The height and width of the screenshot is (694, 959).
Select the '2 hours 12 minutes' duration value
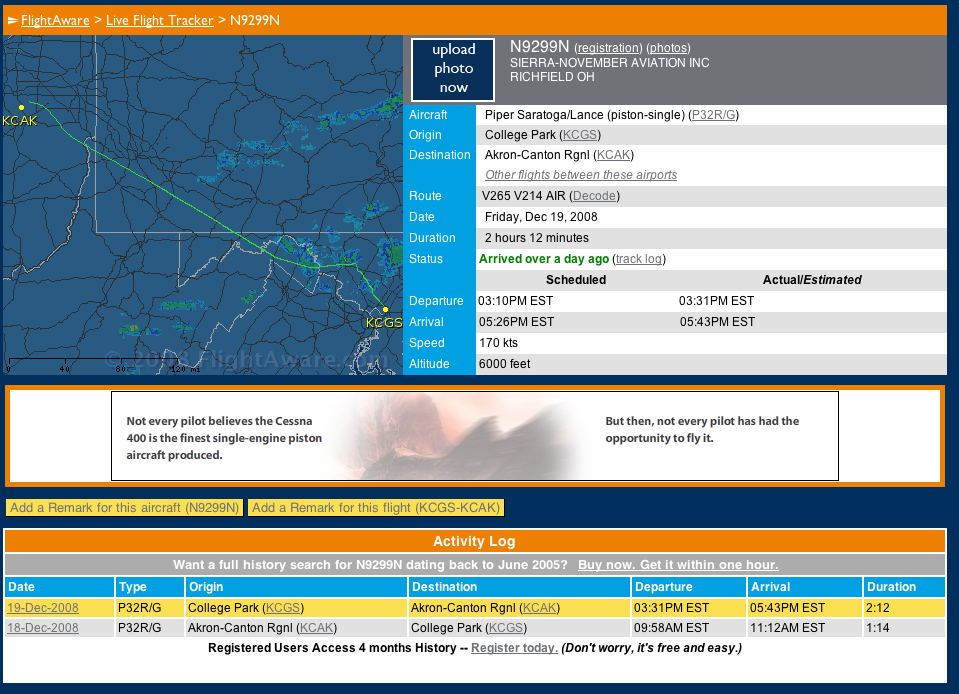(537, 238)
